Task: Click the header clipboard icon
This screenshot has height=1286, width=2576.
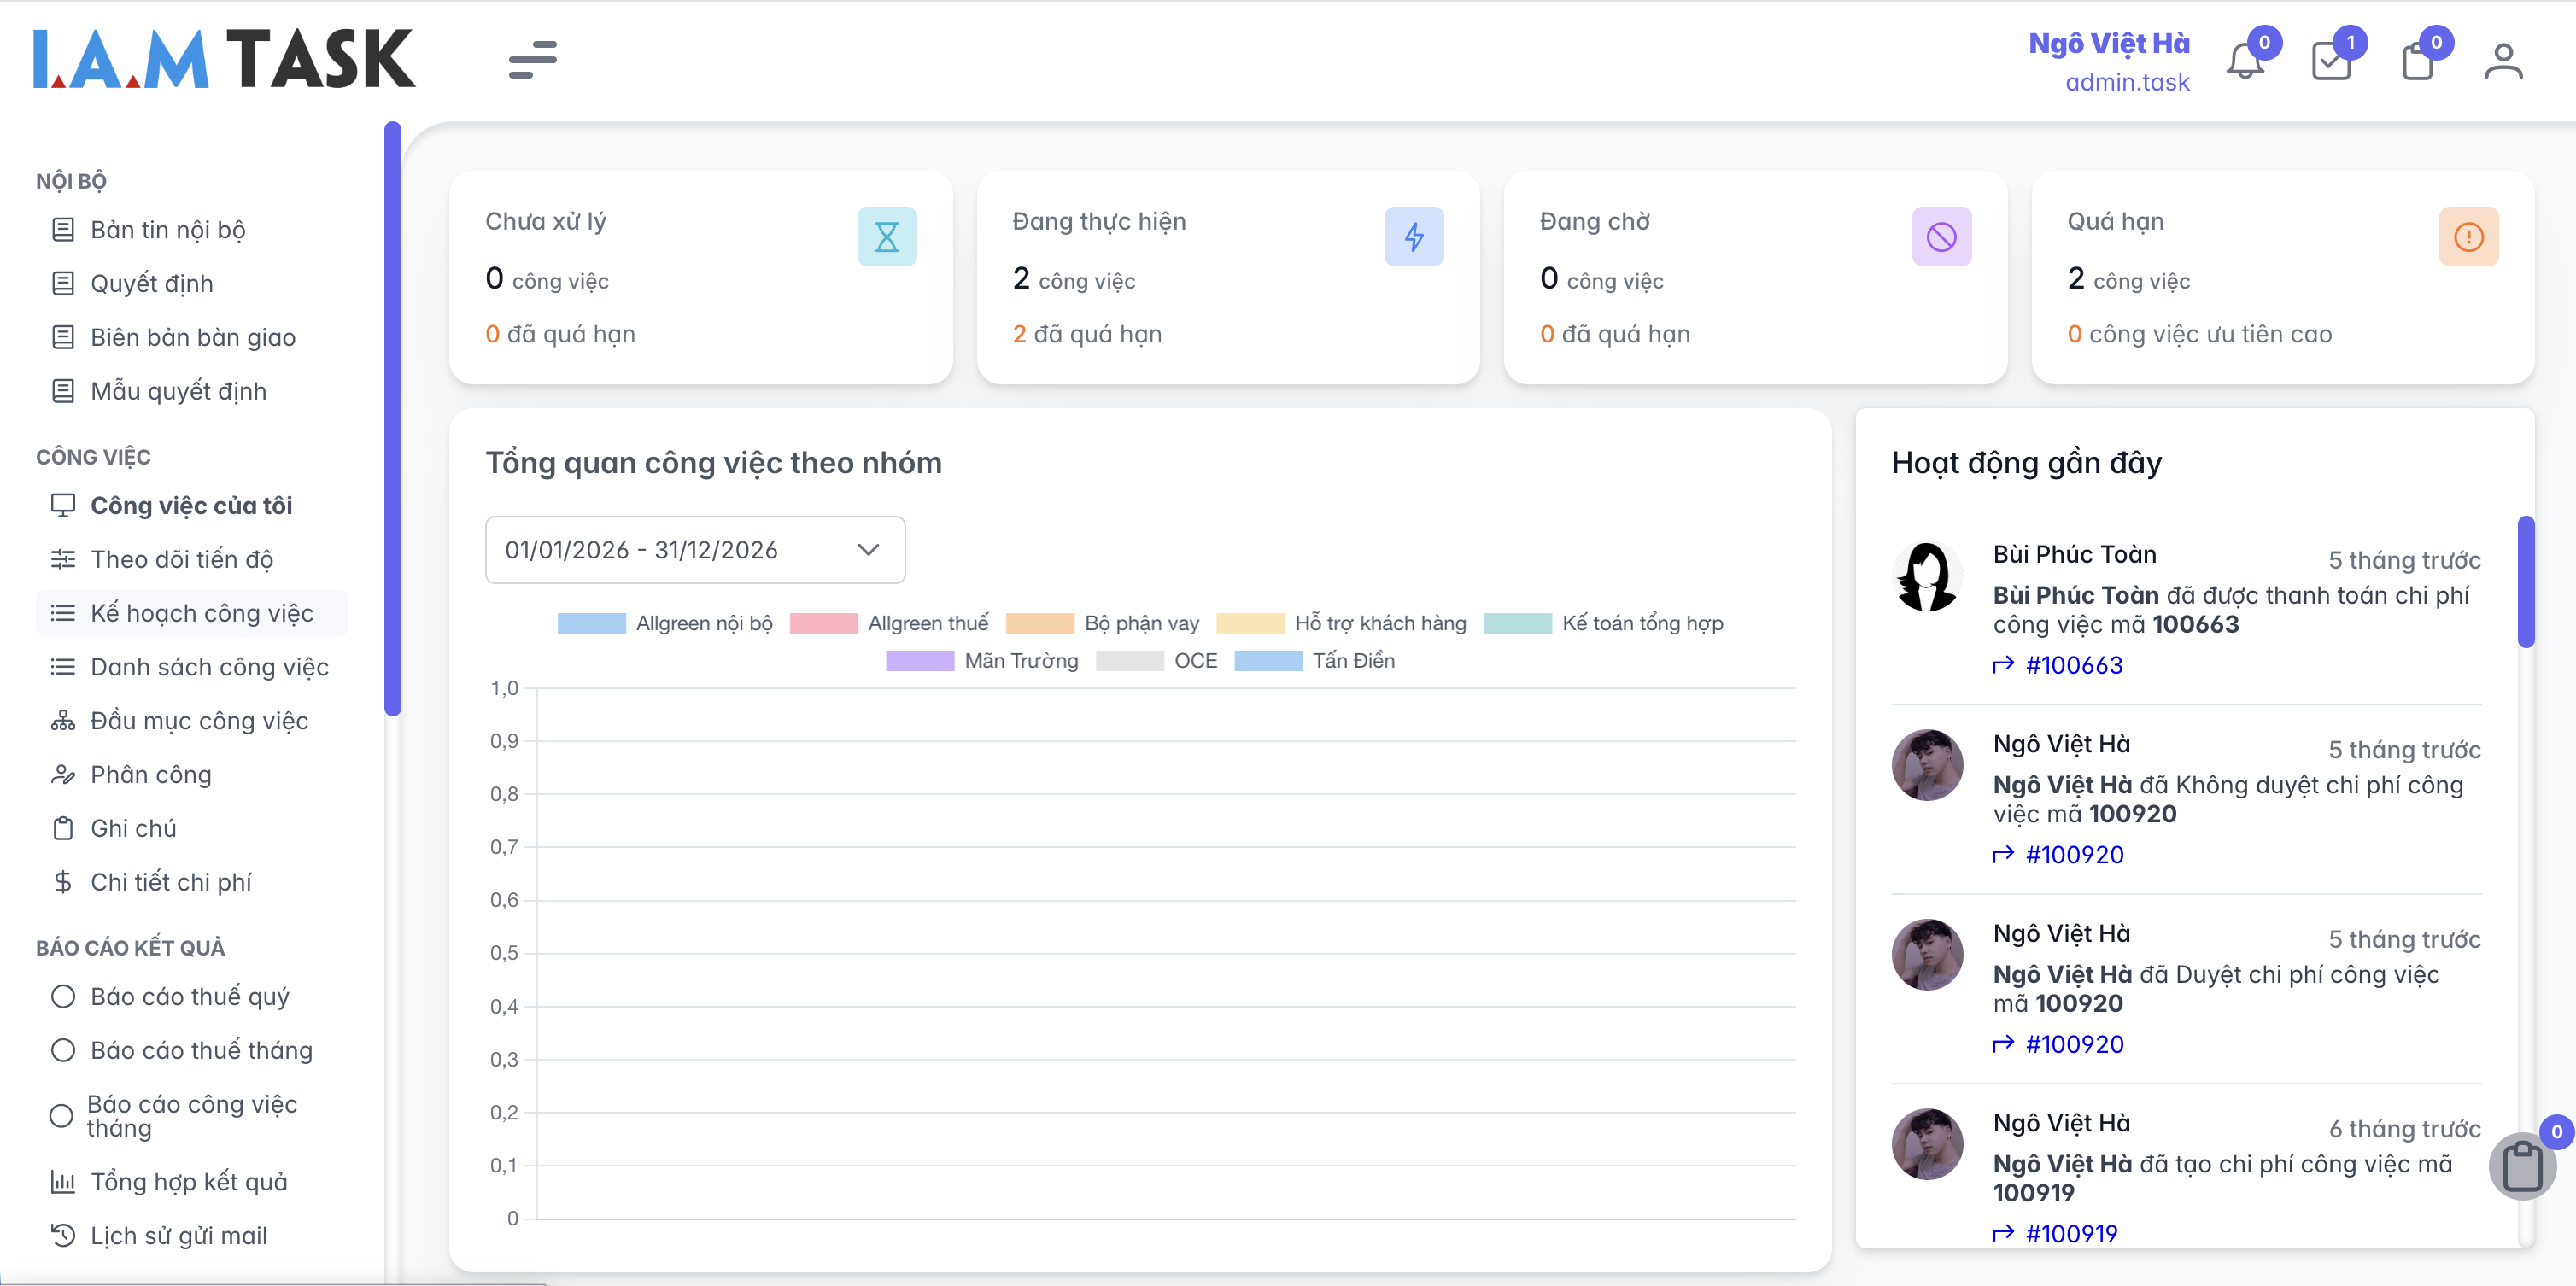Action: [x=2417, y=62]
